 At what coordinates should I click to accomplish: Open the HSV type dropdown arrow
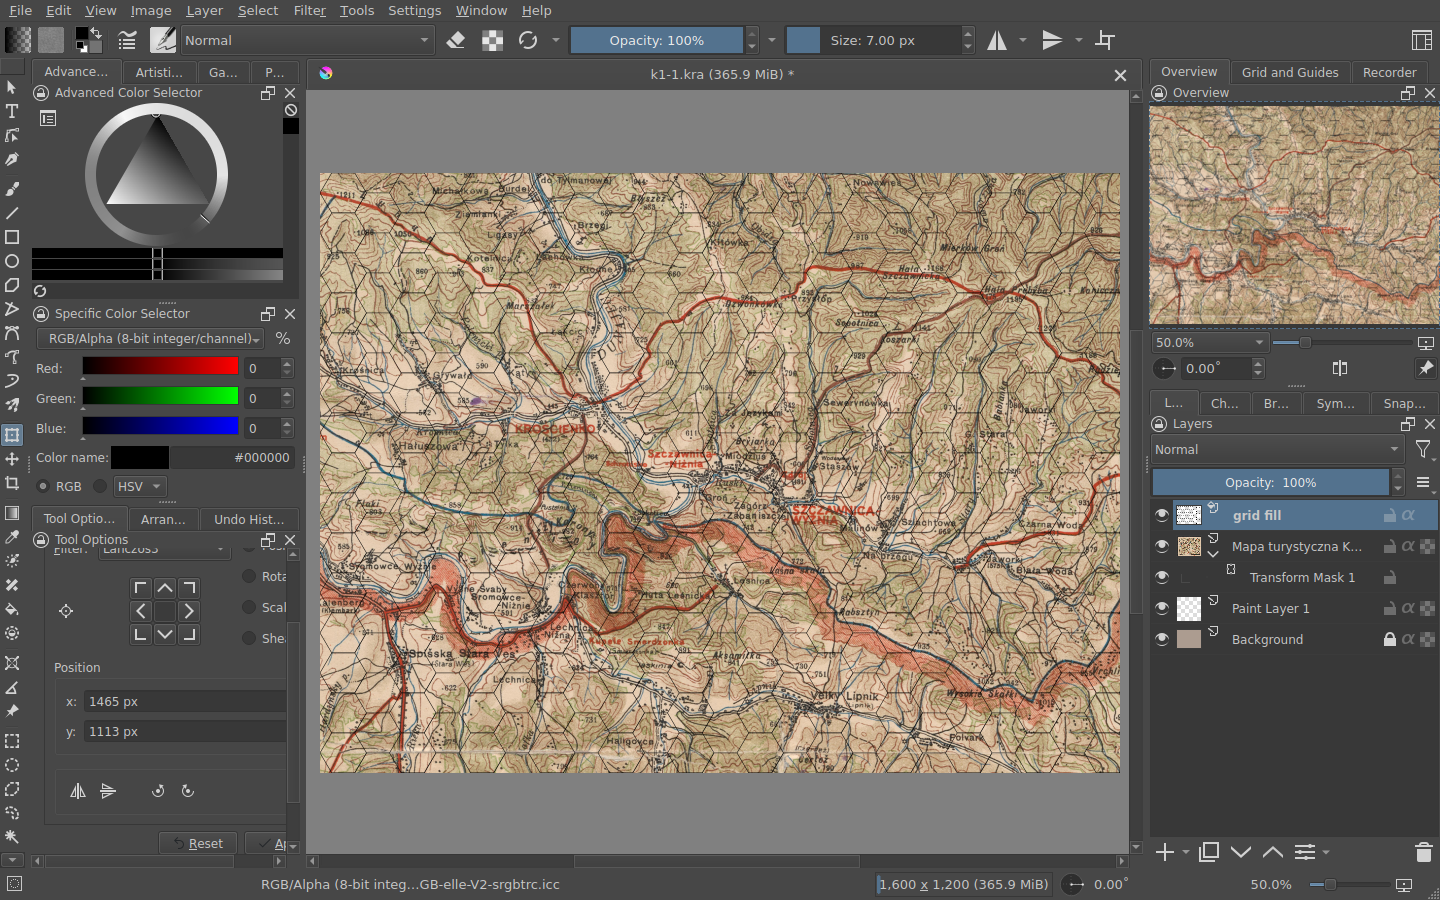click(157, 486)
